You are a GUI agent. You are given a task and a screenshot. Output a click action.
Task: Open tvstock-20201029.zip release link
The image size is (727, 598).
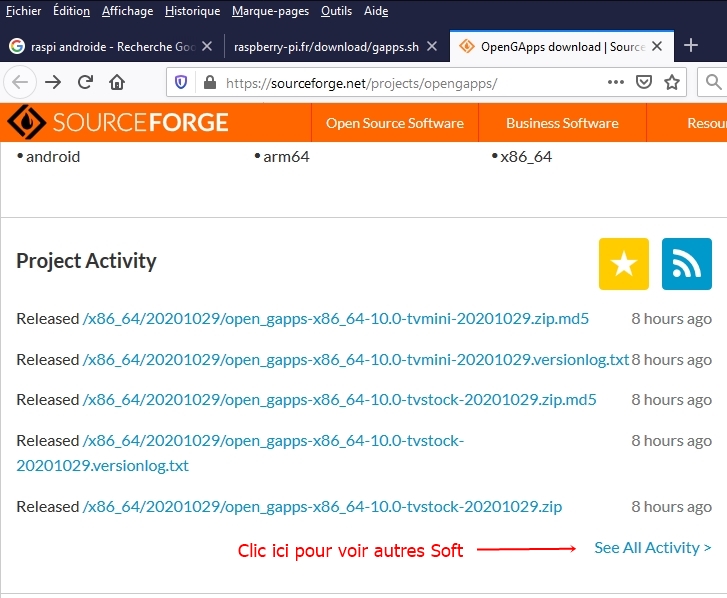pyautogui.click(x=322, y=507)
